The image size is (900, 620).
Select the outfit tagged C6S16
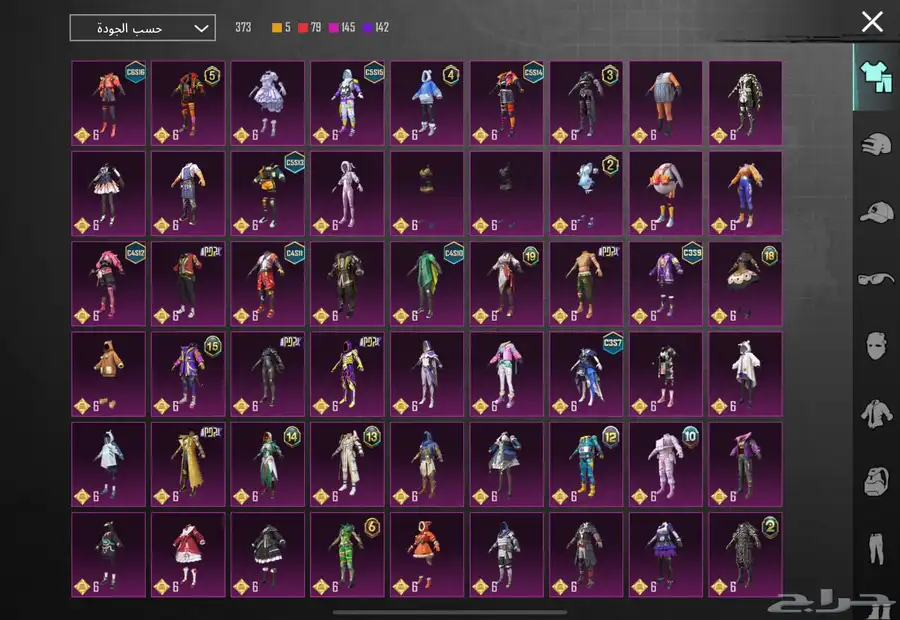pyautogui.click(x=108, y=103)
